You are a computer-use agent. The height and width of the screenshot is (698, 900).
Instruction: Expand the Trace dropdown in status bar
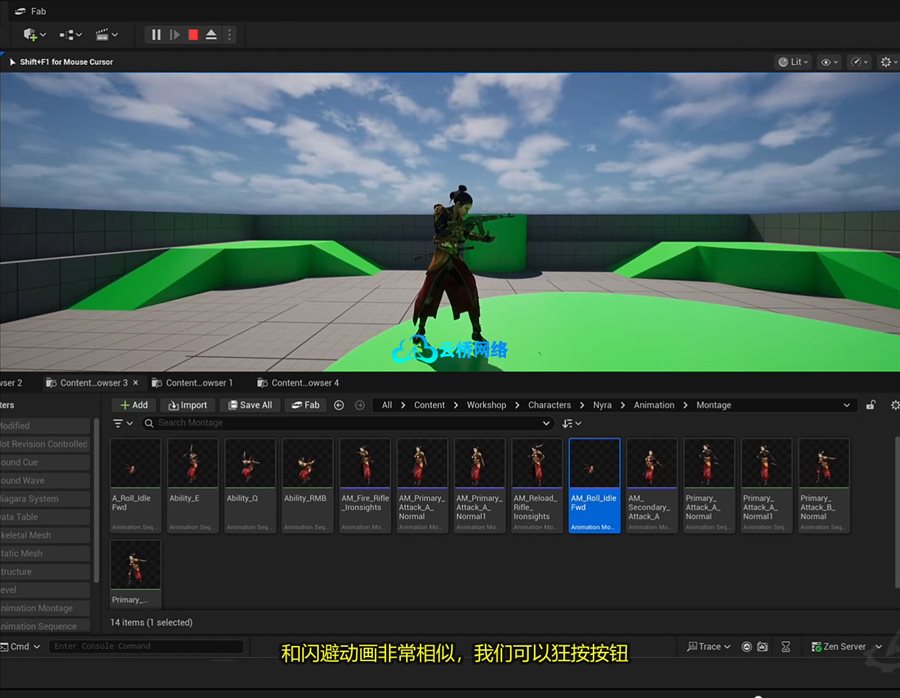coord(709,647)
